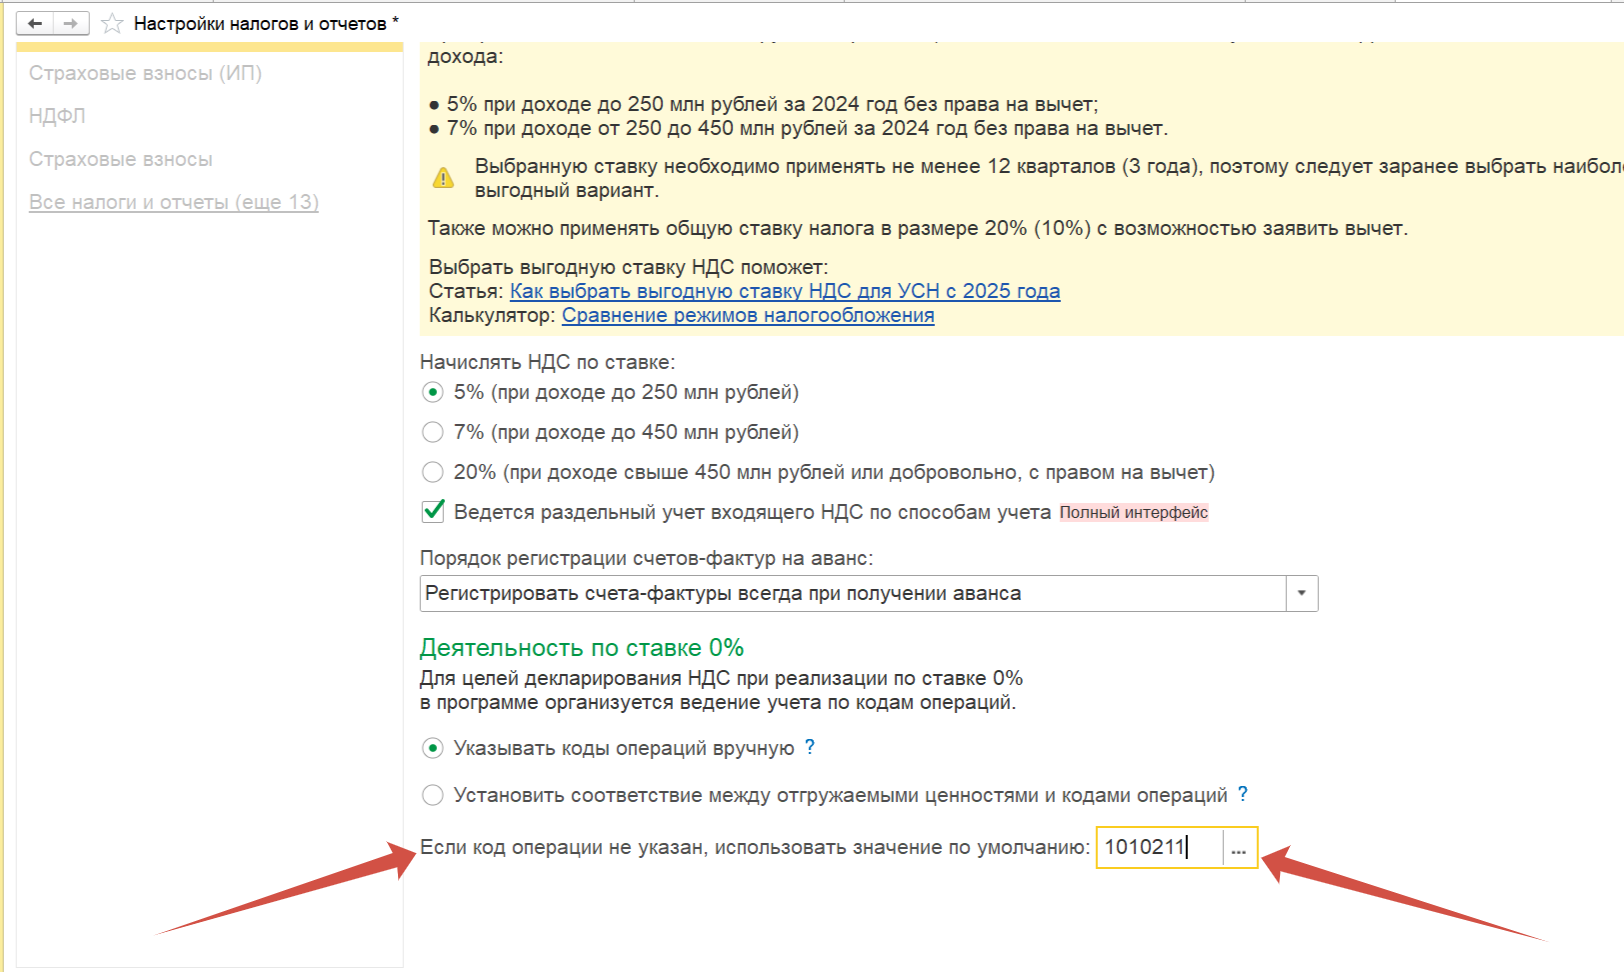
Task: Select 'Установить соответствие' operation codes option
Action: (432, 795)
